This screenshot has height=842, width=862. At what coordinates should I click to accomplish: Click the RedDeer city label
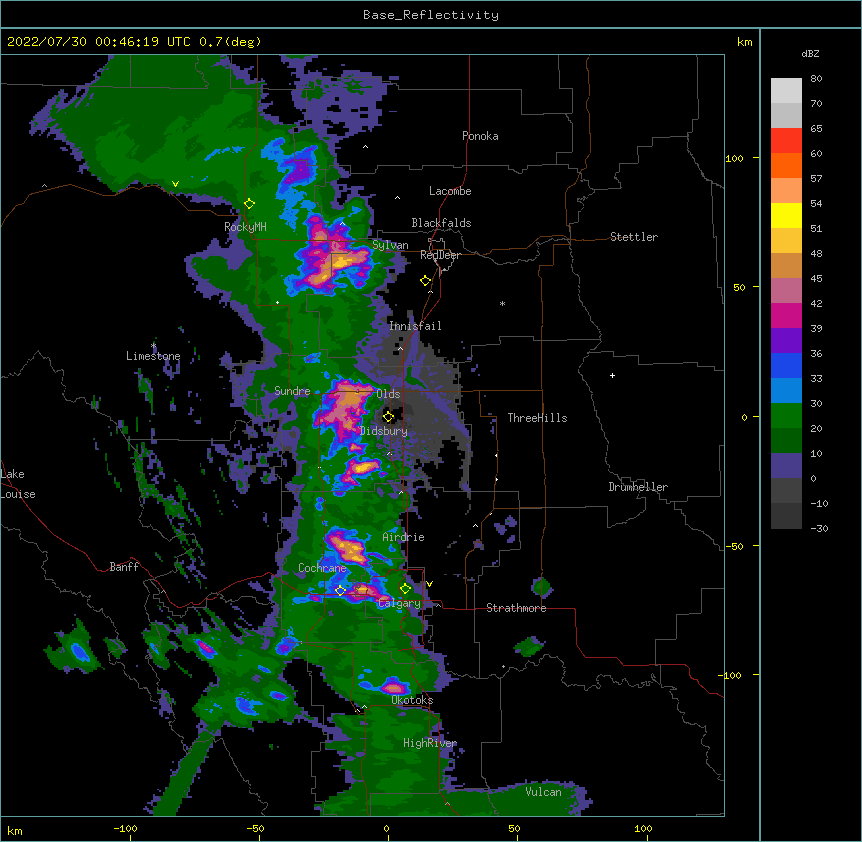tap(440, 255)
